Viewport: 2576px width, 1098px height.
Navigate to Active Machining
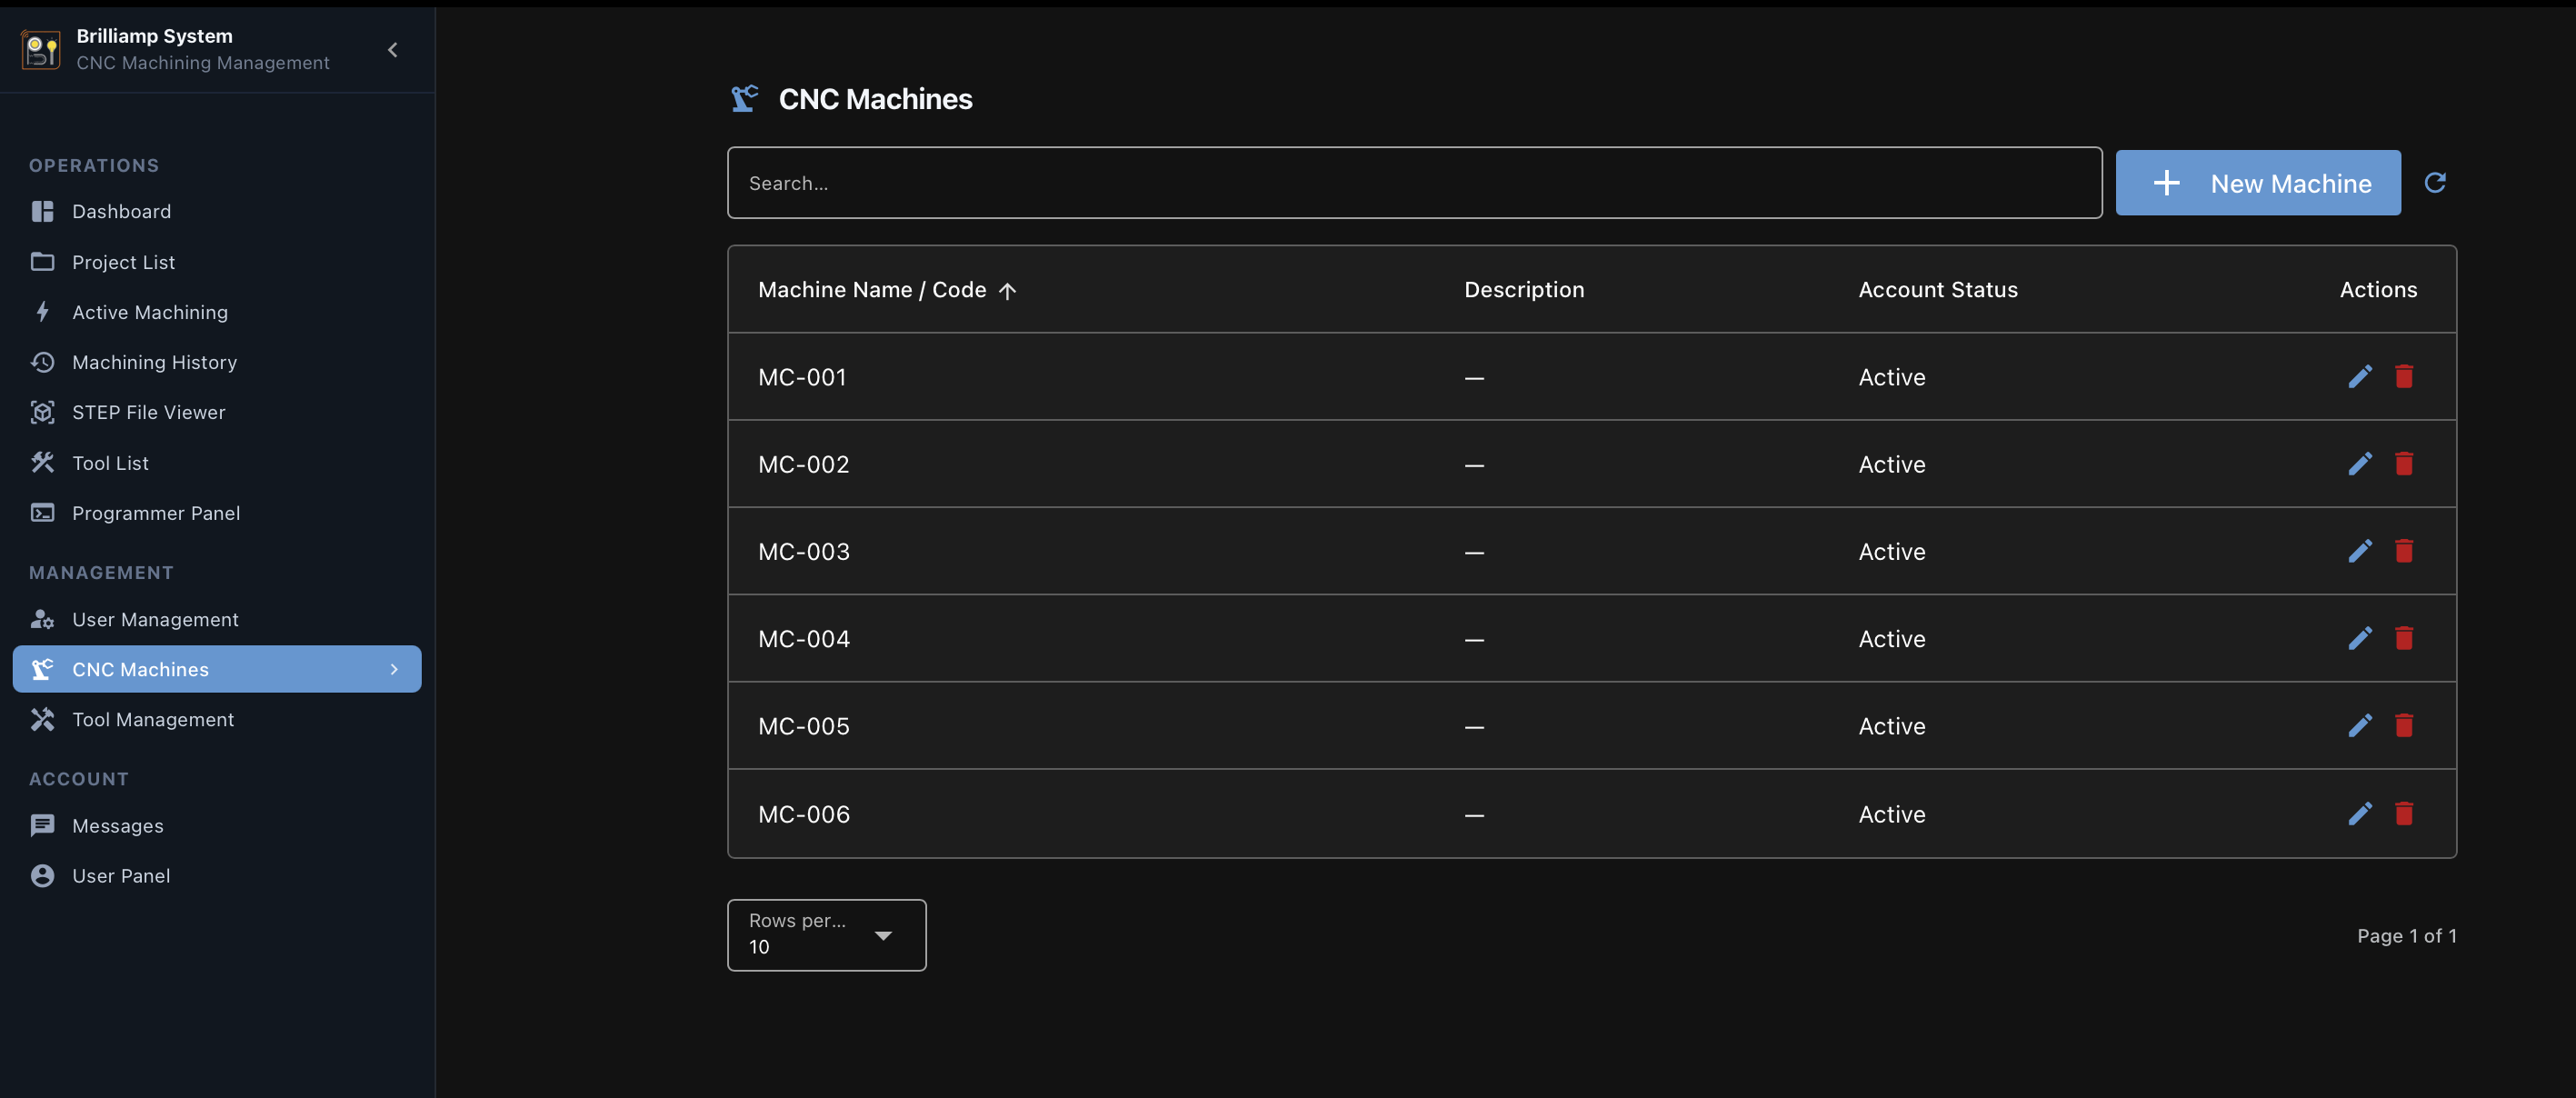(217, 312)
